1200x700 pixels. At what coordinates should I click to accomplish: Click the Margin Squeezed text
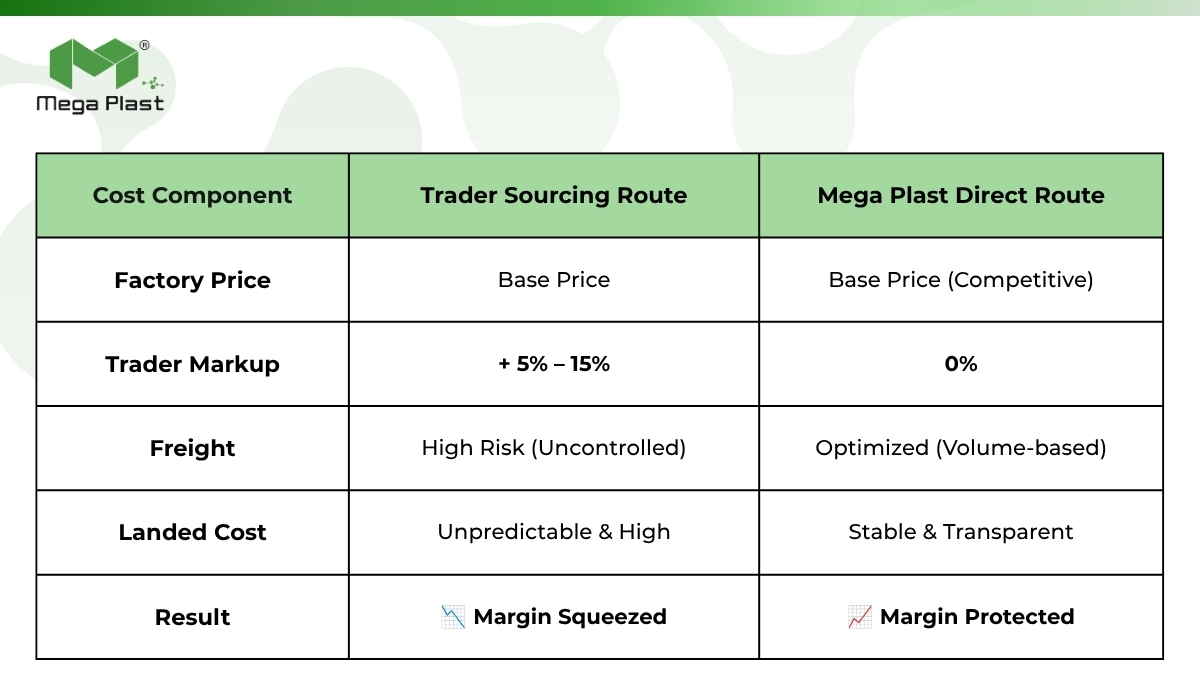point(570,617)
